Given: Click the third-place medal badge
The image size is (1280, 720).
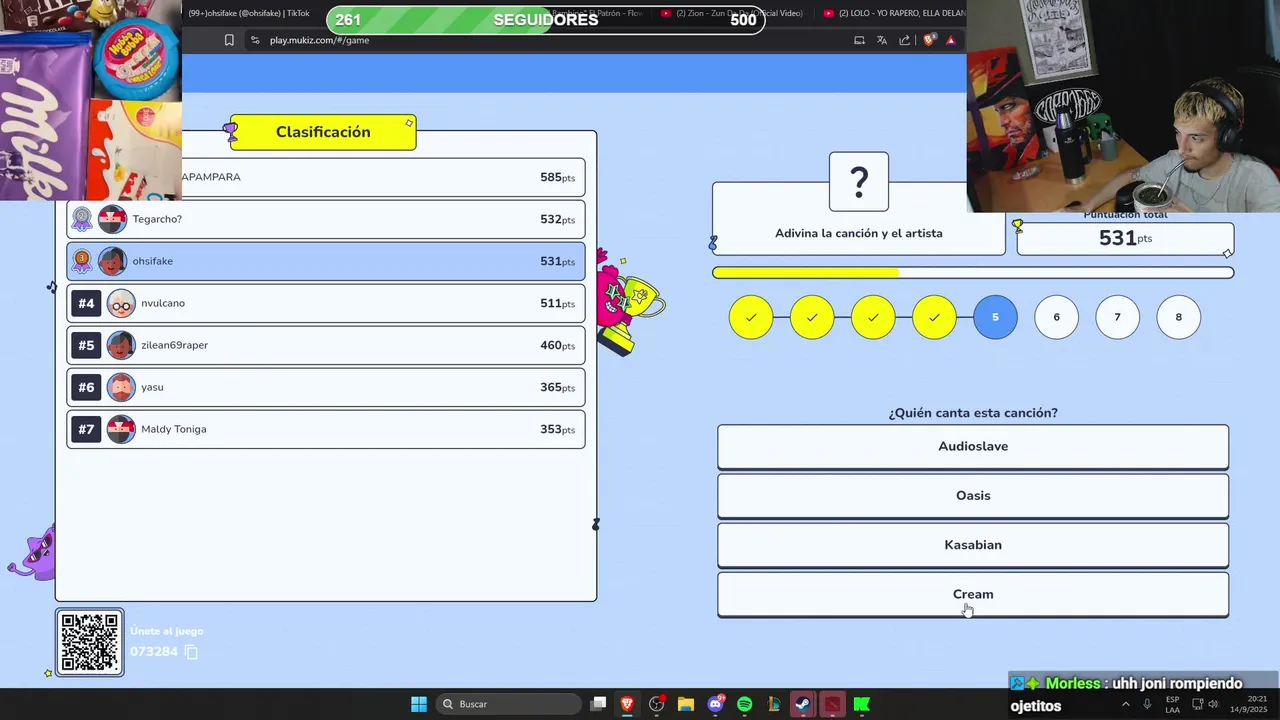Looking at the screenshot, I should (x=82, y=261).
